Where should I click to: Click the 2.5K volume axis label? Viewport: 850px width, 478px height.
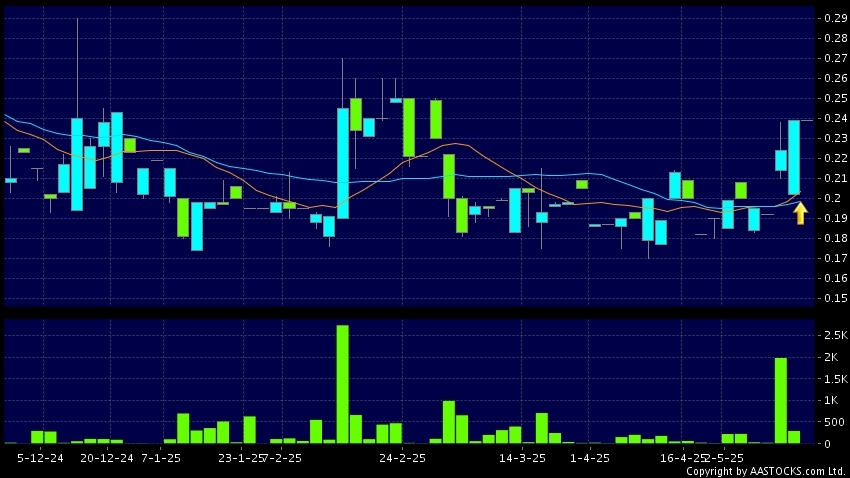(x=835, y=335)
